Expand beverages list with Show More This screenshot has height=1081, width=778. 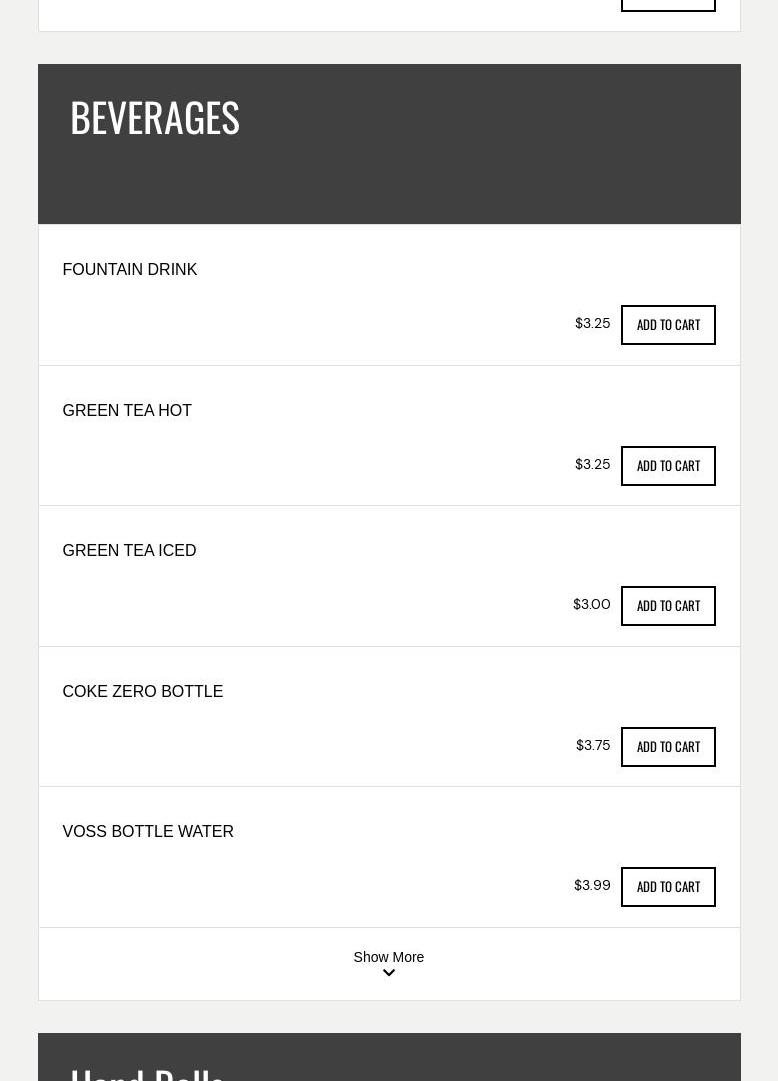pos(388,957)
